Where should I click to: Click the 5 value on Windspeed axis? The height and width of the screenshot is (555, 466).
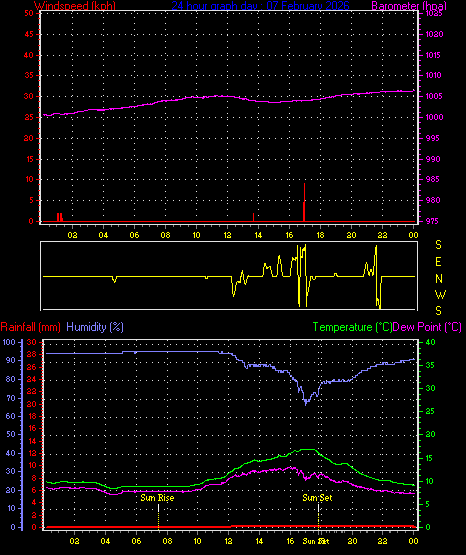(31, 200)
